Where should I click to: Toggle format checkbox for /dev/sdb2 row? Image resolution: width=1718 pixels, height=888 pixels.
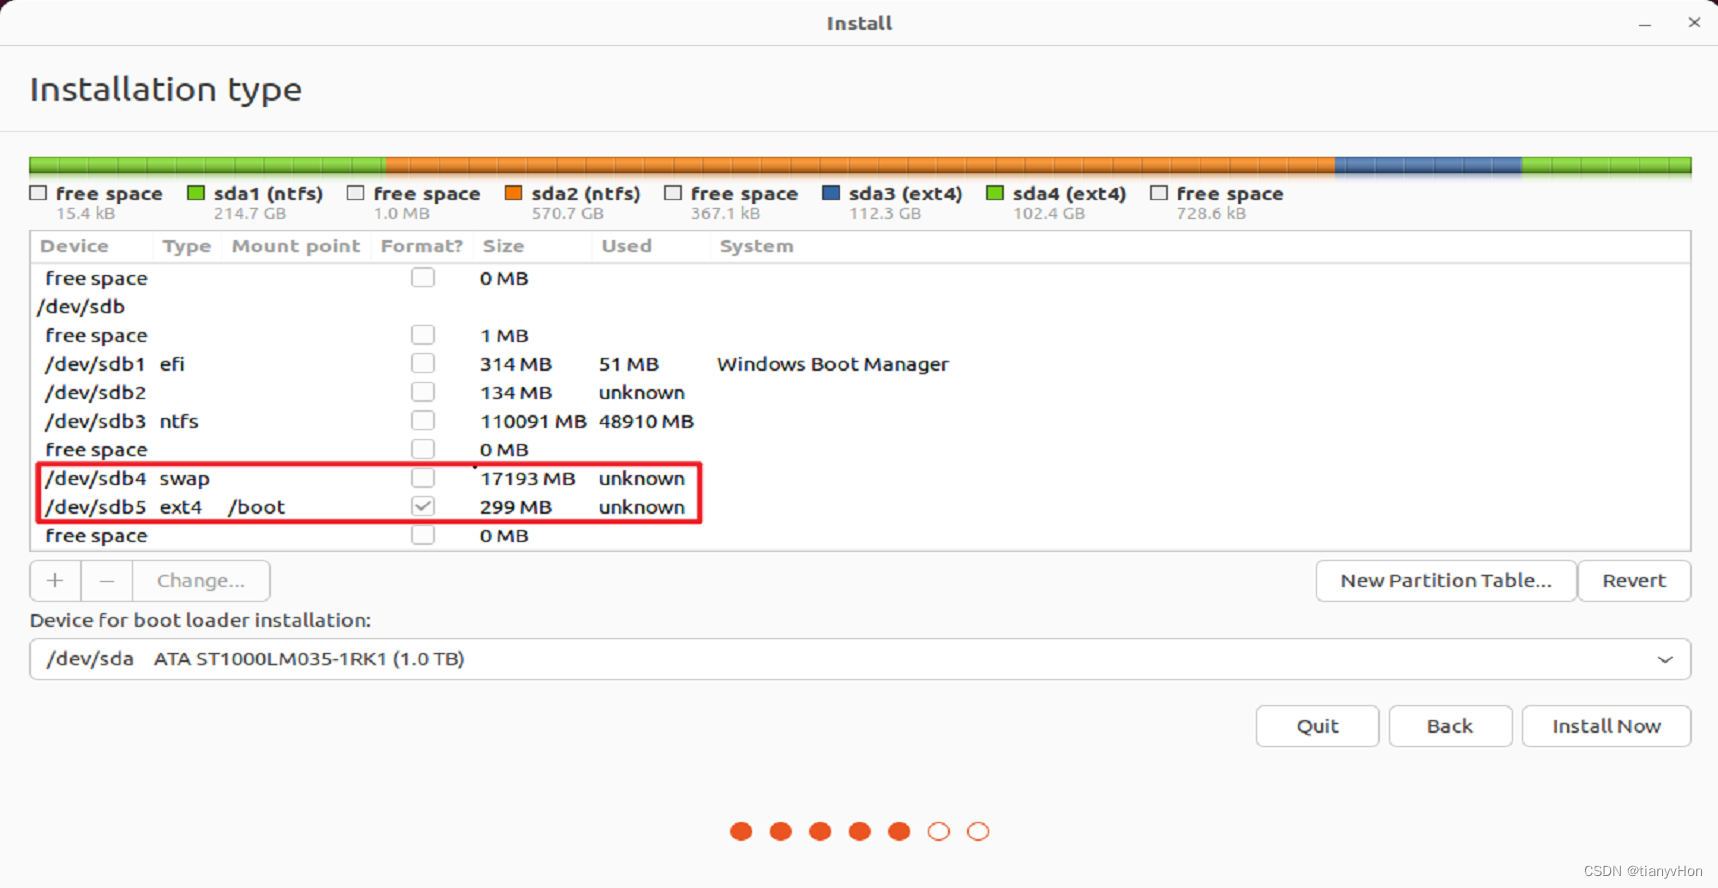pos(423,392)
